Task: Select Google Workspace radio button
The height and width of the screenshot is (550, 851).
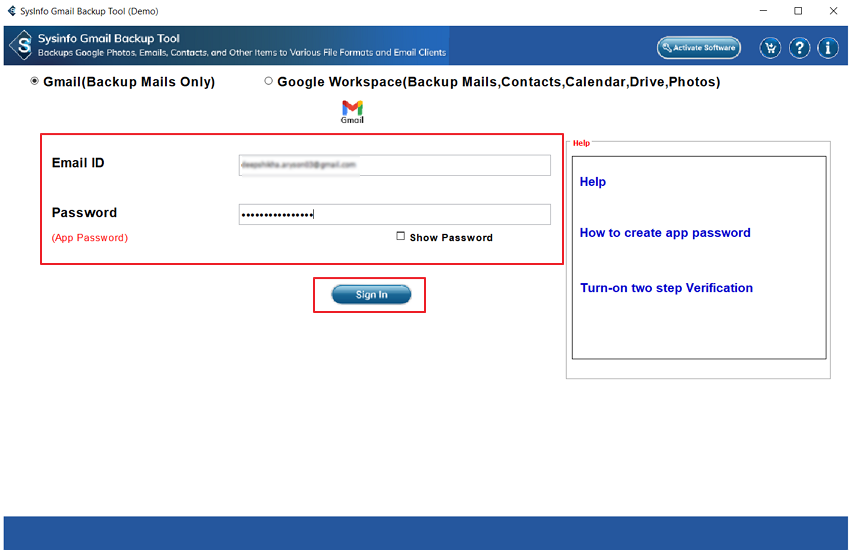Action: tap(268, 81)
